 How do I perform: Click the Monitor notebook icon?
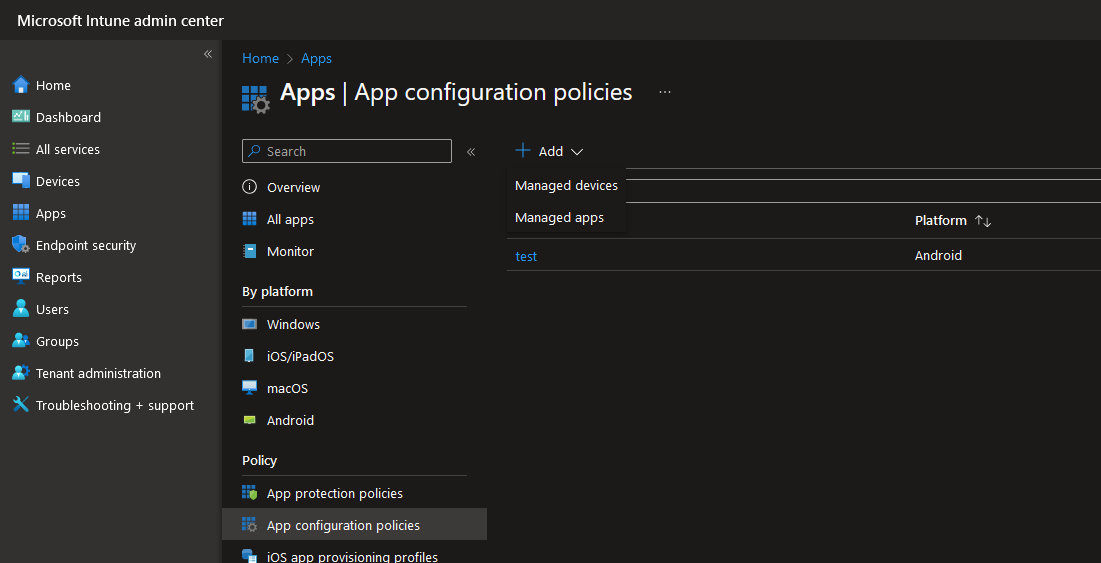pos(249,251)
